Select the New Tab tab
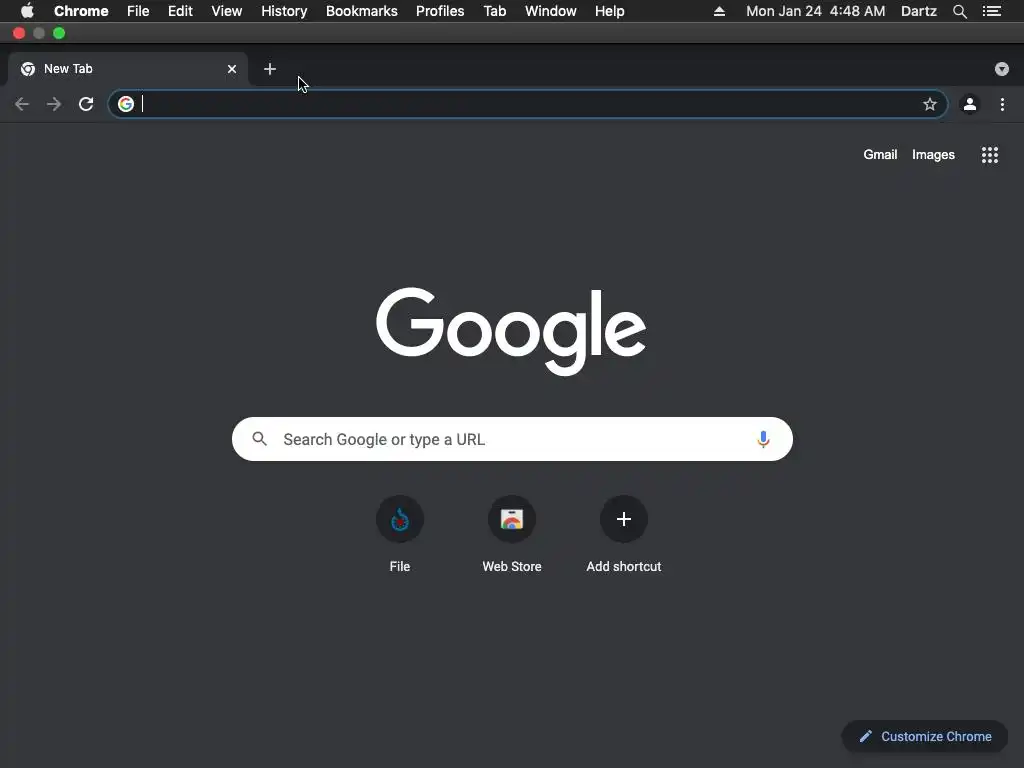 tap(127, 69)
